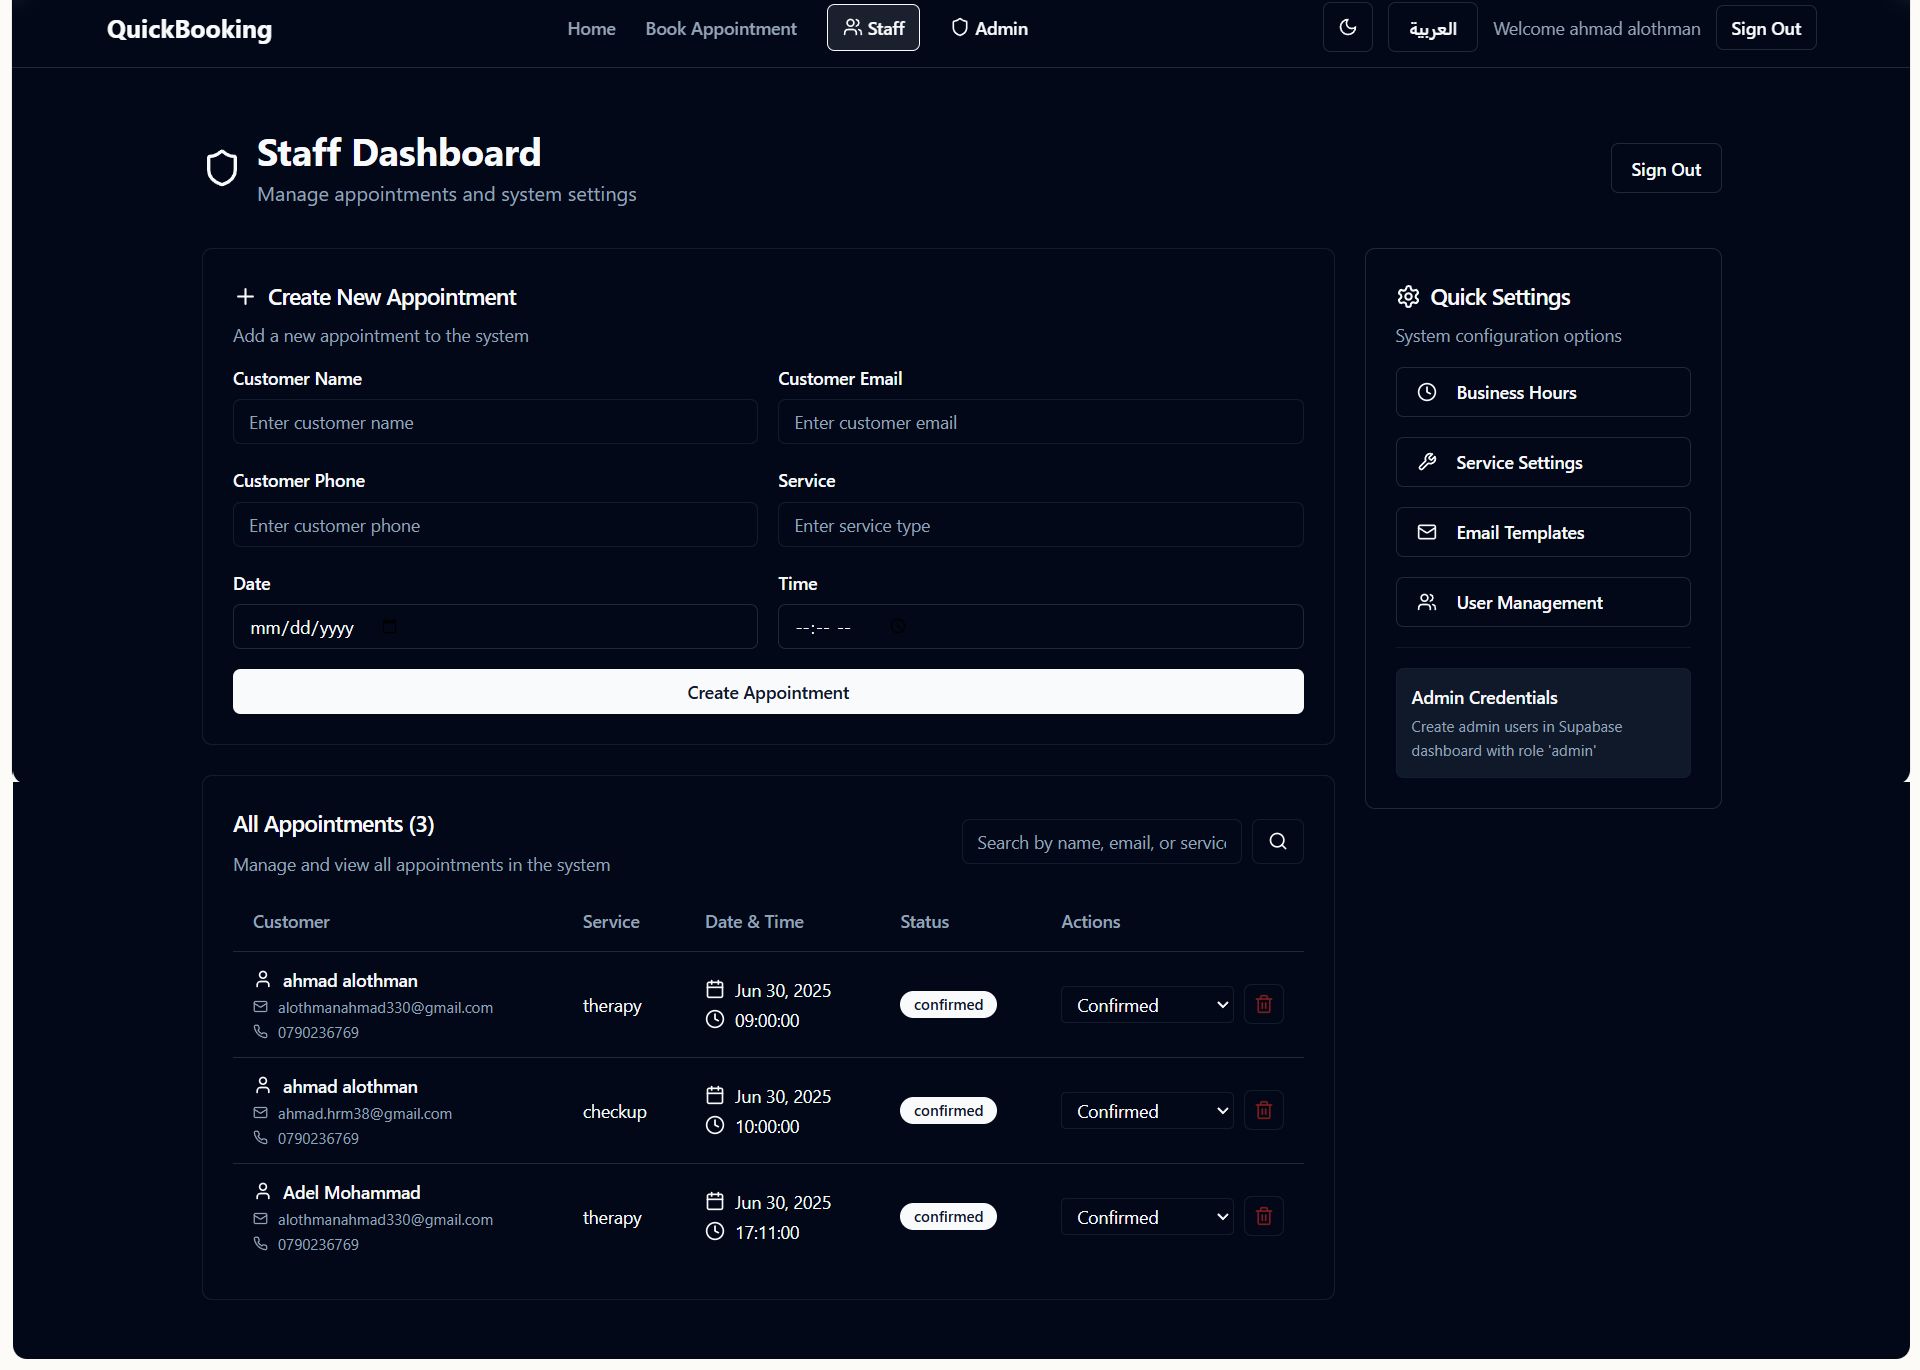Open the Admin nav tab
Image resolution: width=1920 pixels, height=1370 pixels.
pos(989,29)
